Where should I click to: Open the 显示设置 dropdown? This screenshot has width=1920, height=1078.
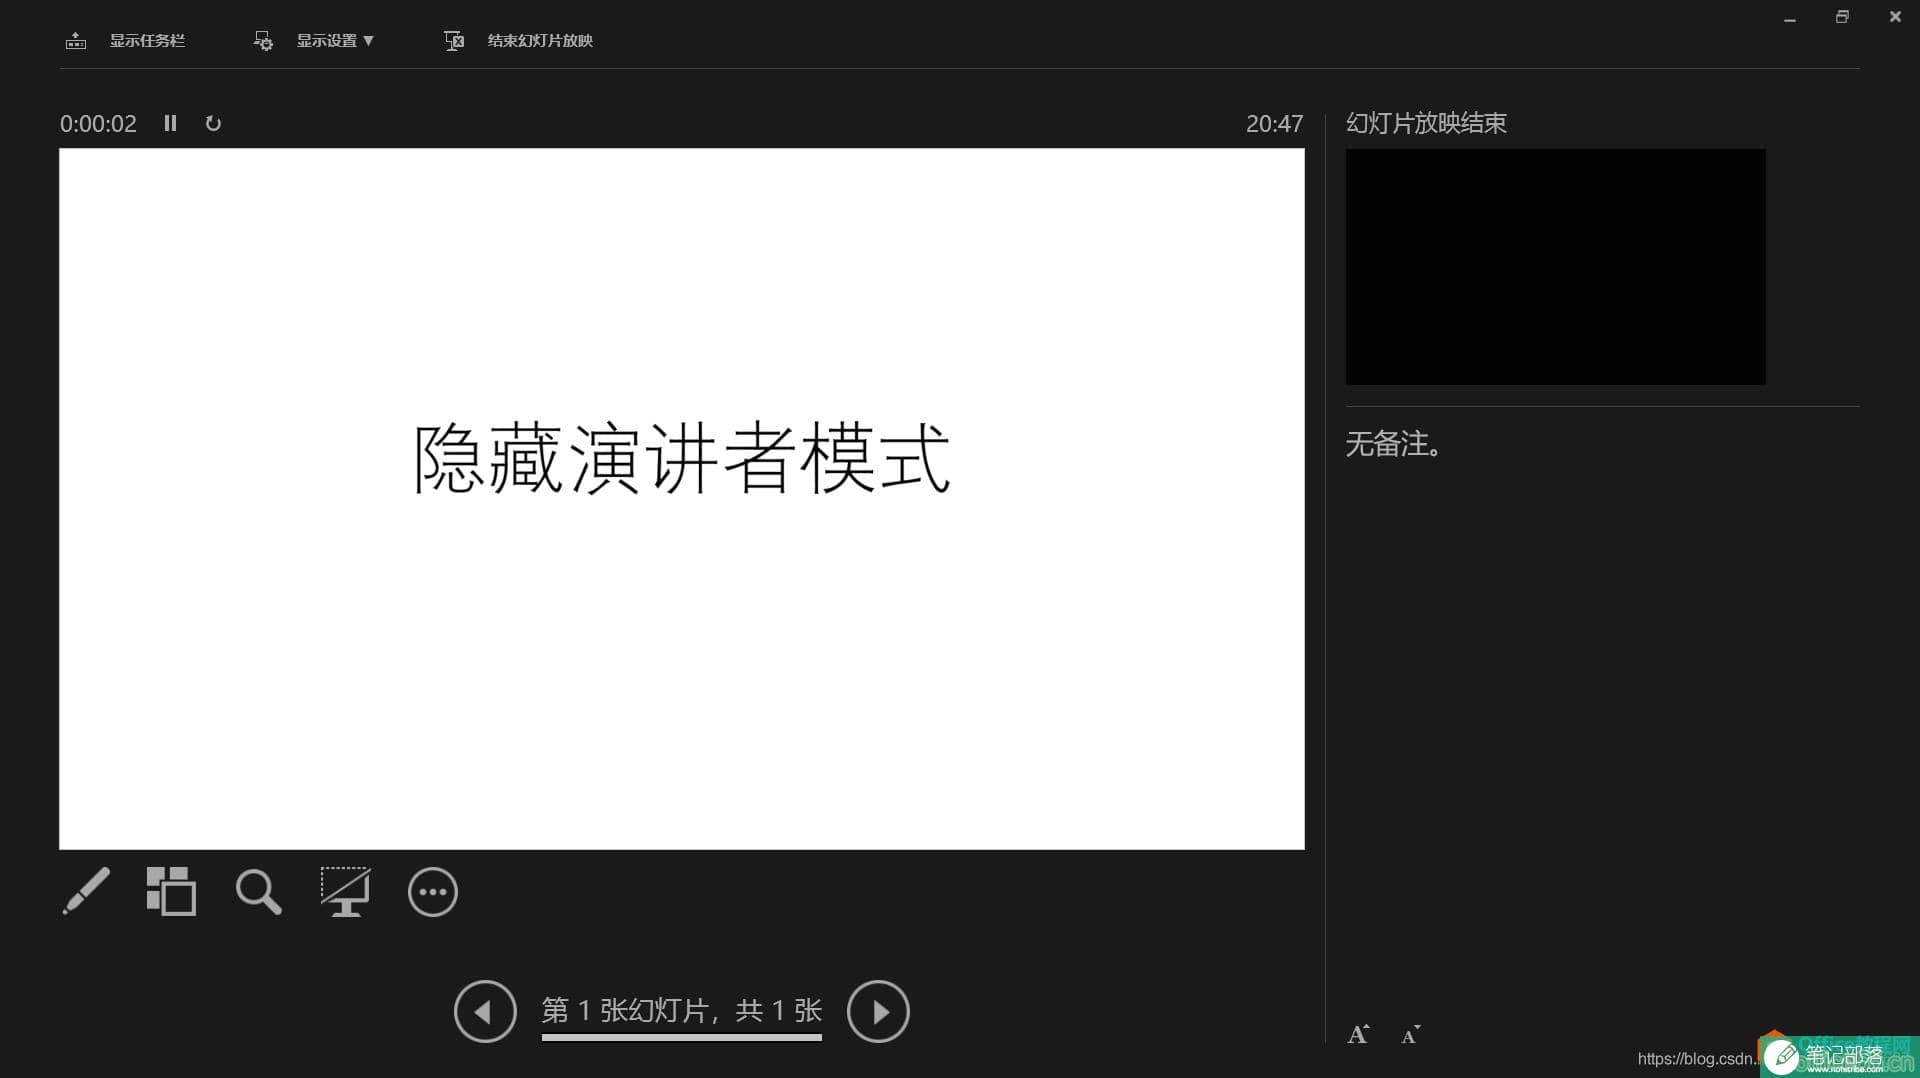tap(335, 41)
